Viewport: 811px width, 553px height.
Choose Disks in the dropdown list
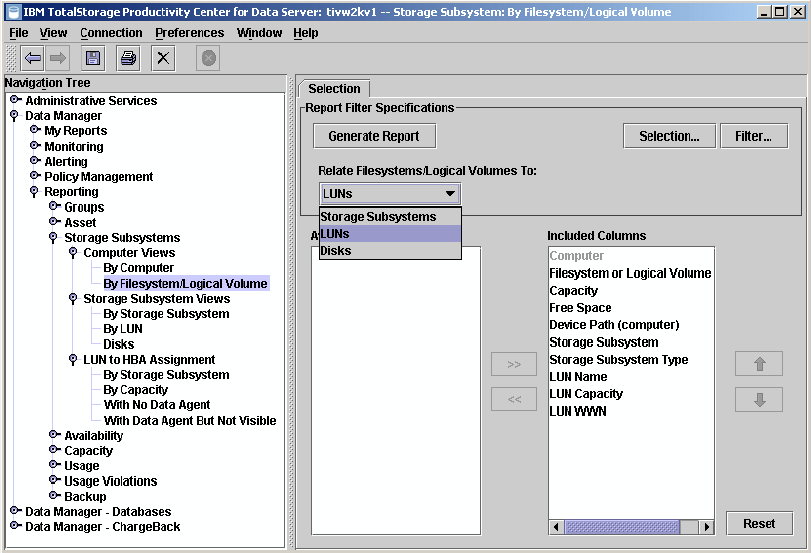(x=390, y=250)
